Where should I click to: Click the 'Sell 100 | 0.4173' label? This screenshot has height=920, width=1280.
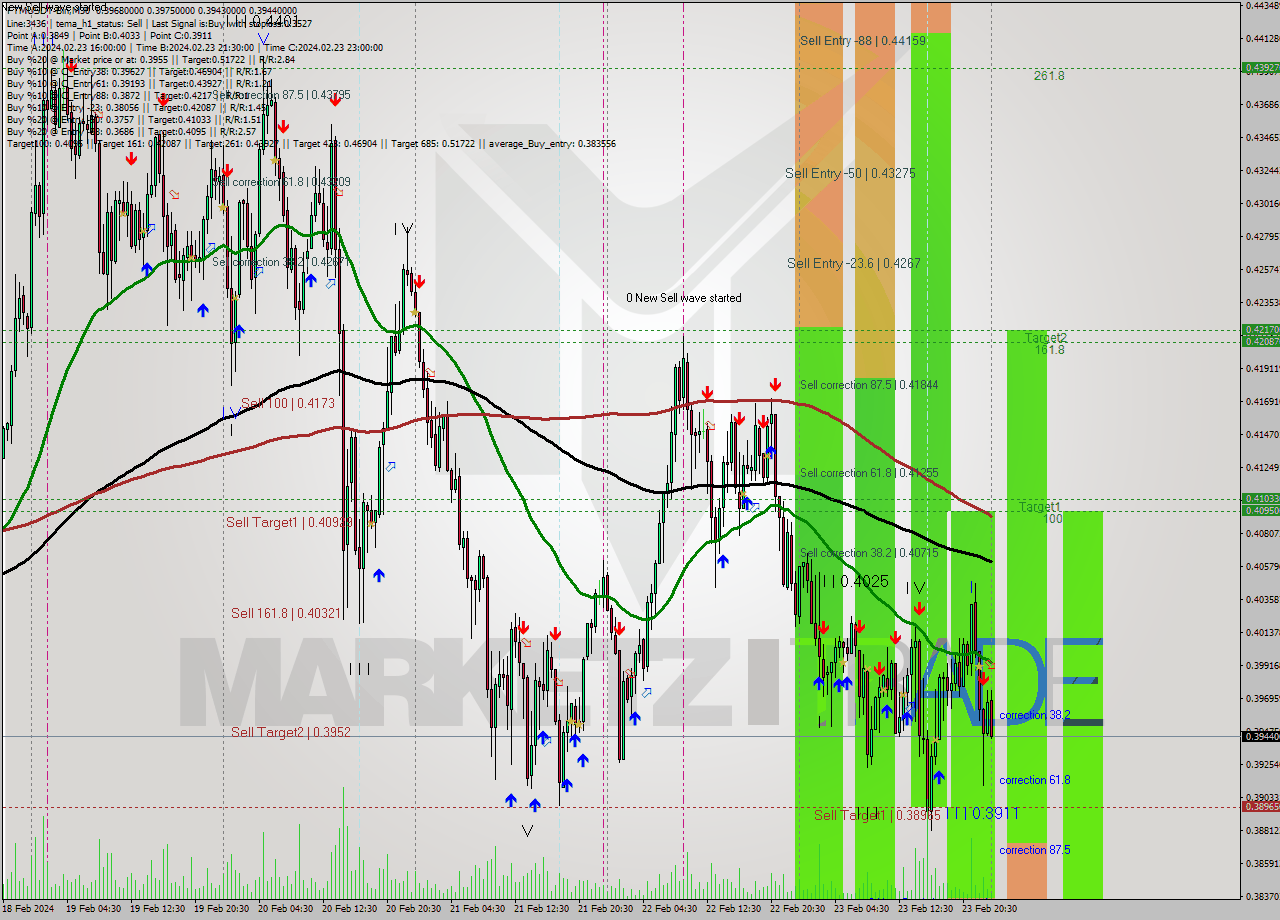288,402
